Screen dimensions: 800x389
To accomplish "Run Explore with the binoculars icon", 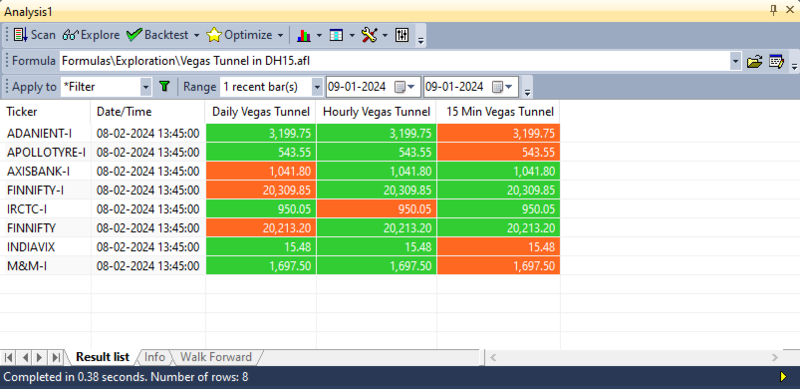I will (70, 35).
